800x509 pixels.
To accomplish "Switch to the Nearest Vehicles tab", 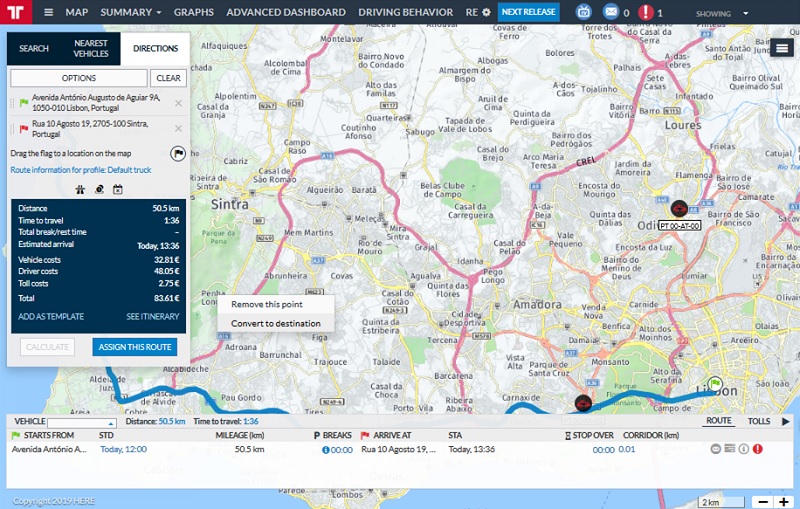I will tap(91, 48).
